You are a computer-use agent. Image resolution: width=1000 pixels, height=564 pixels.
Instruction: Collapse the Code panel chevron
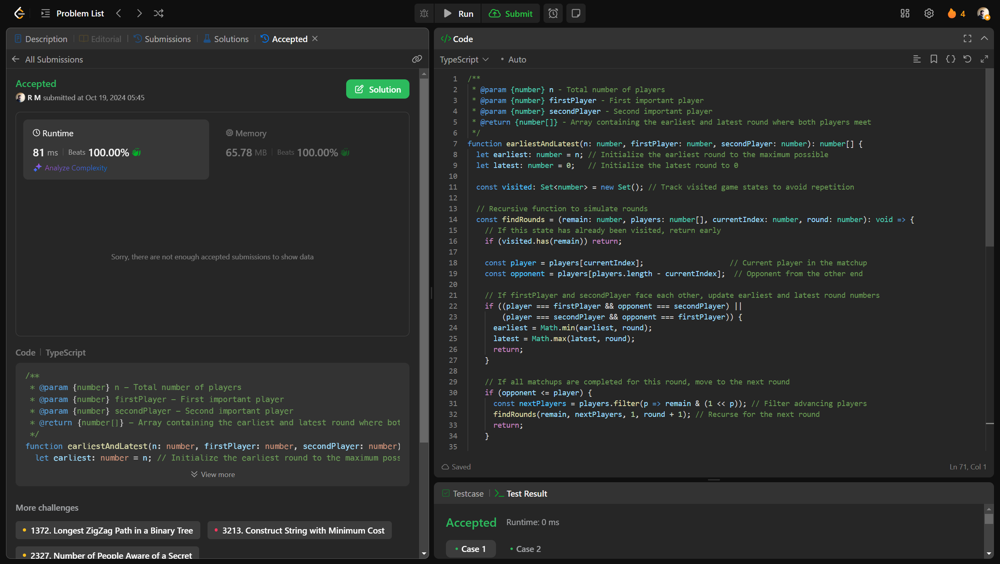click(x=984, y=39)
